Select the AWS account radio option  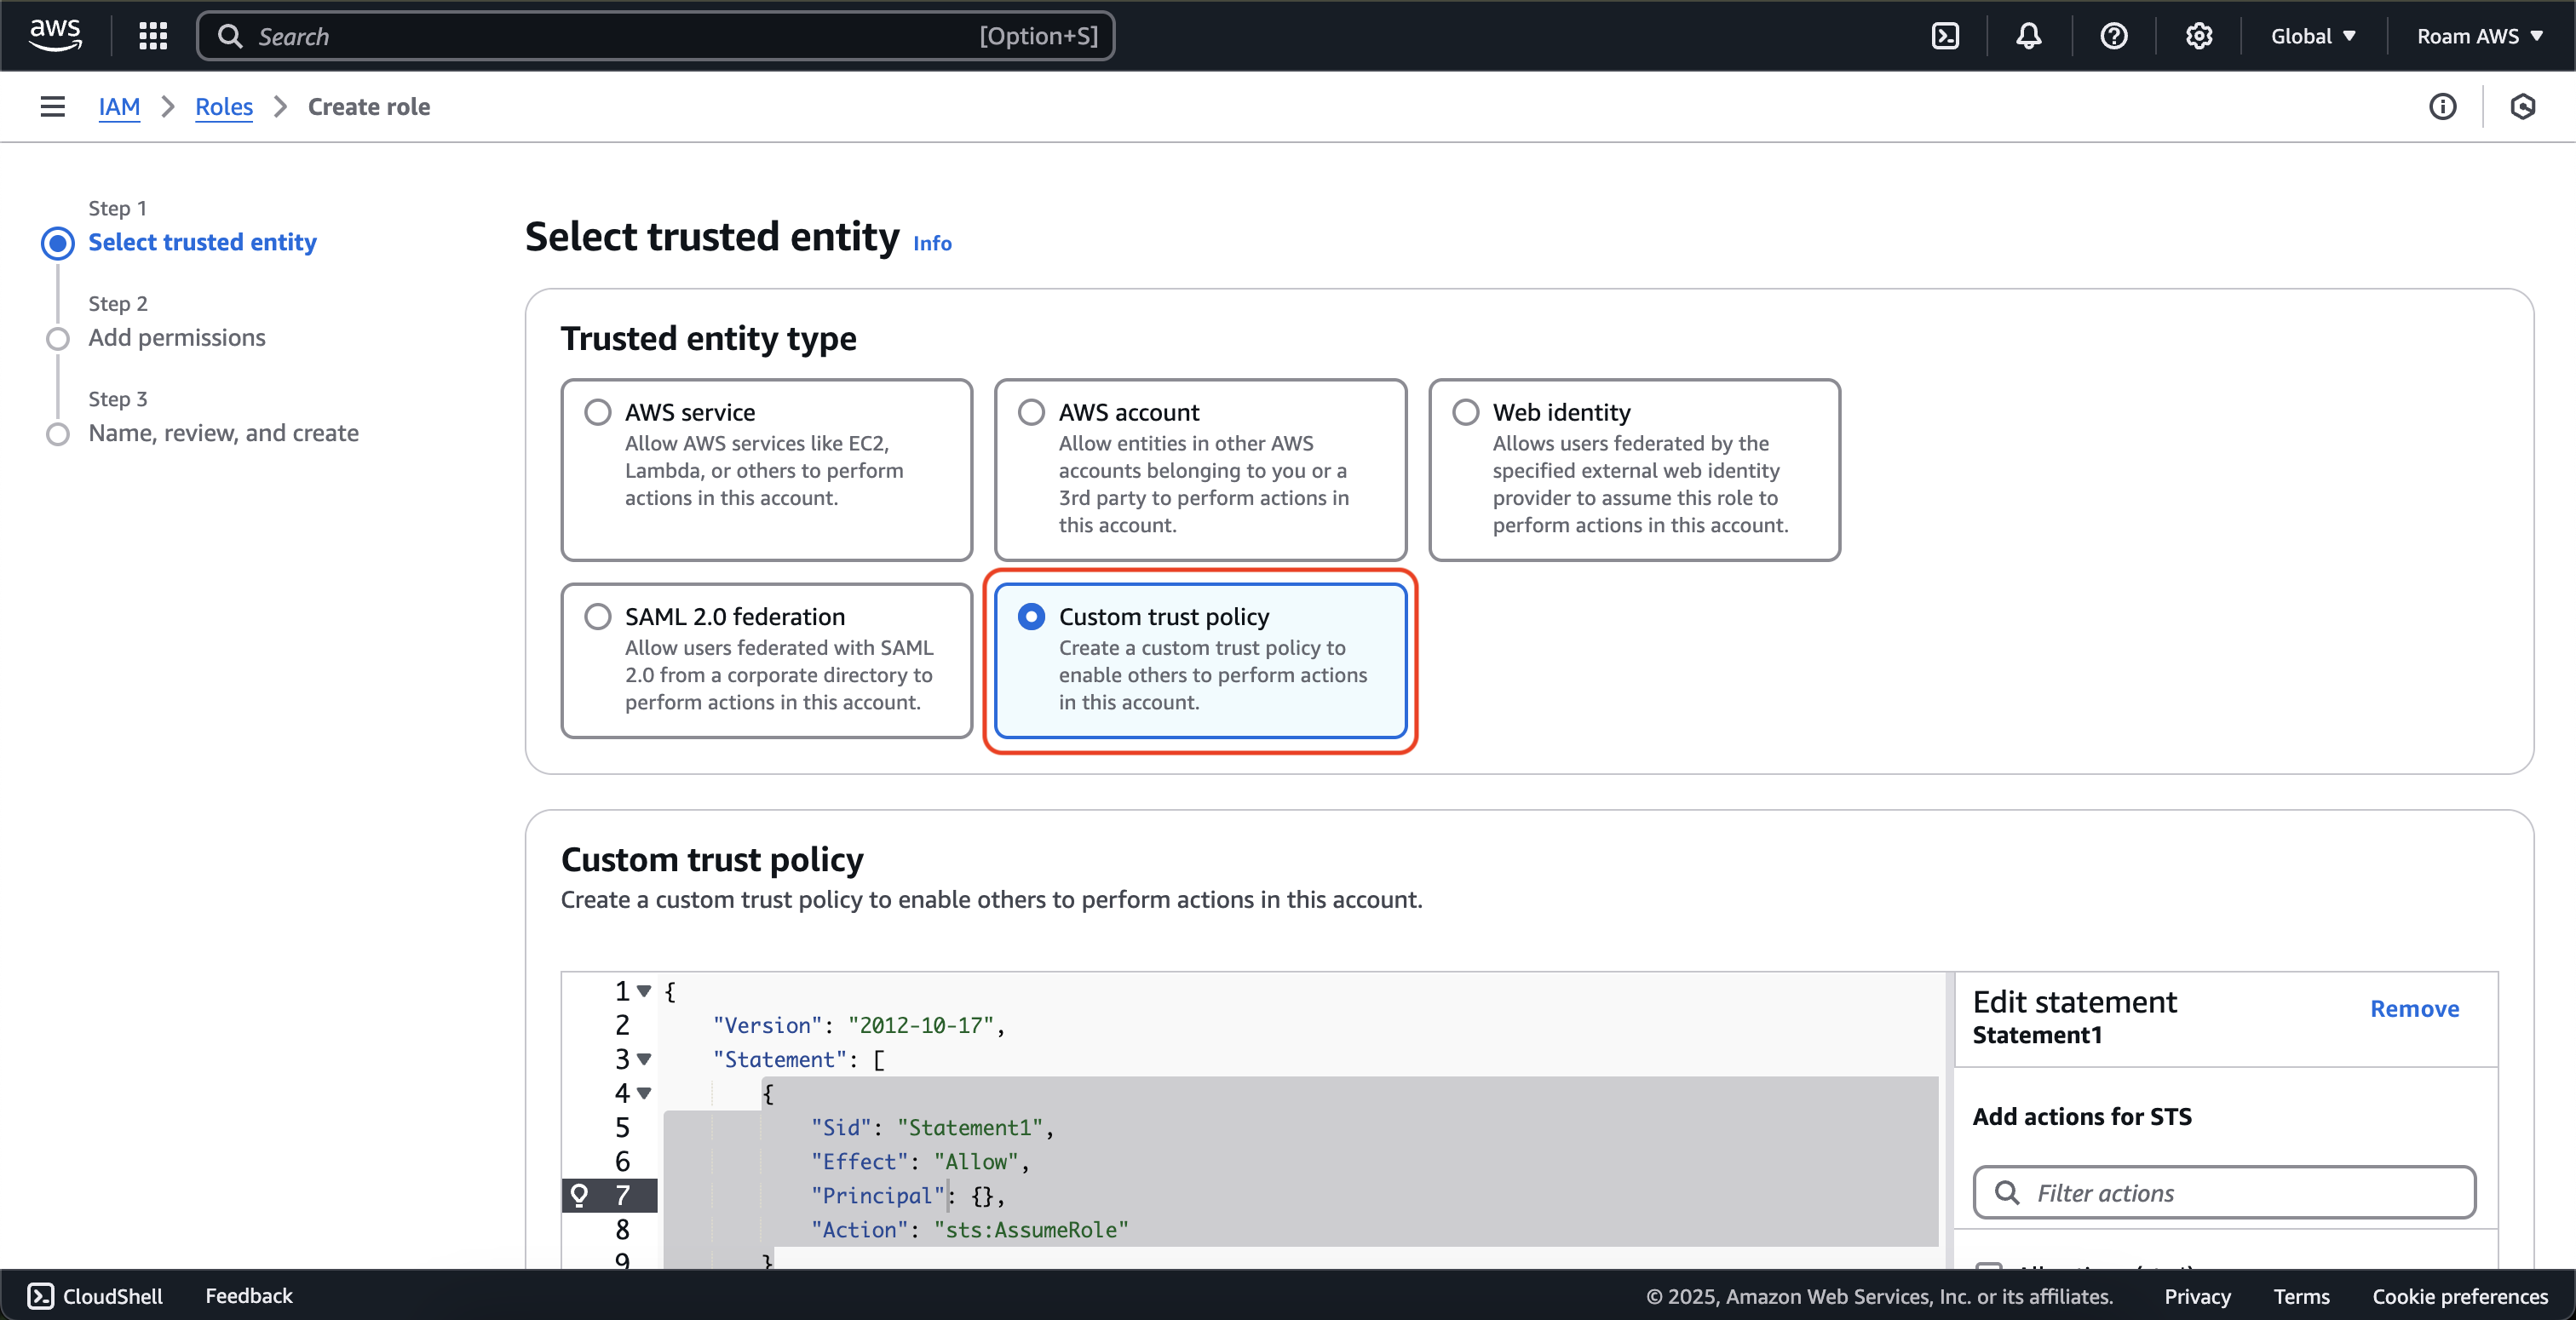tap(1031, 412)
